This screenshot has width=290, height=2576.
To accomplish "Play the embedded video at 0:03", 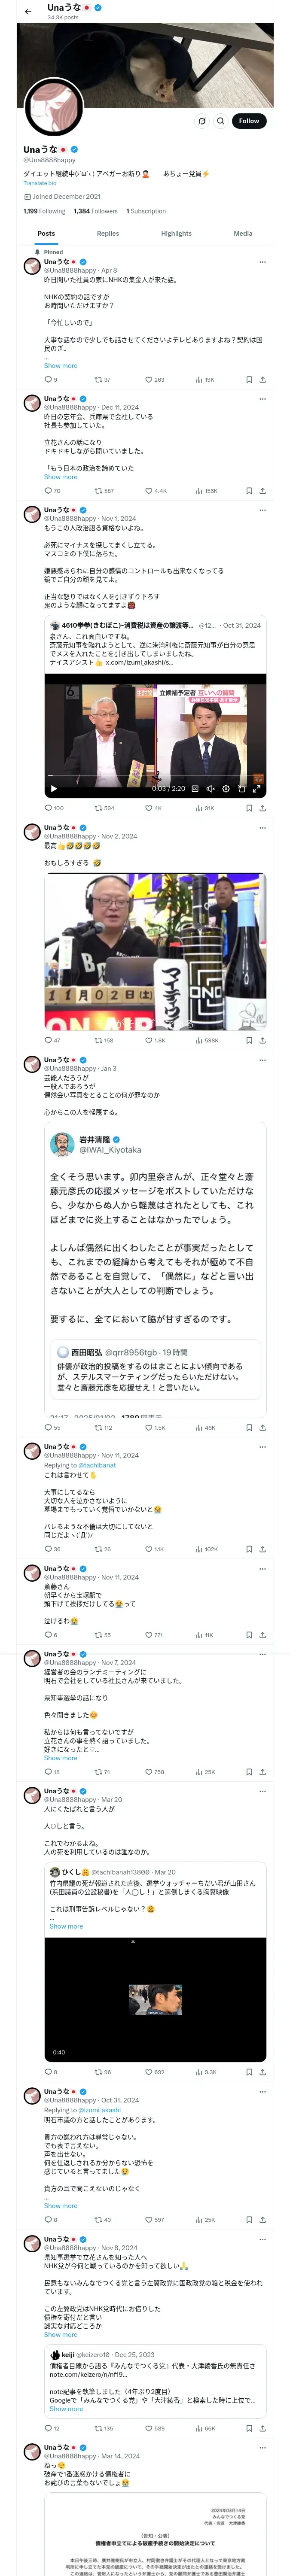I will click(54, 788).
